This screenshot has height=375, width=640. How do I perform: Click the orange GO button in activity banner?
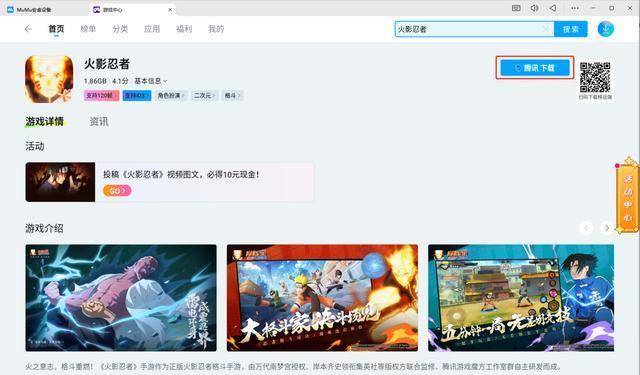click(117, 191)
